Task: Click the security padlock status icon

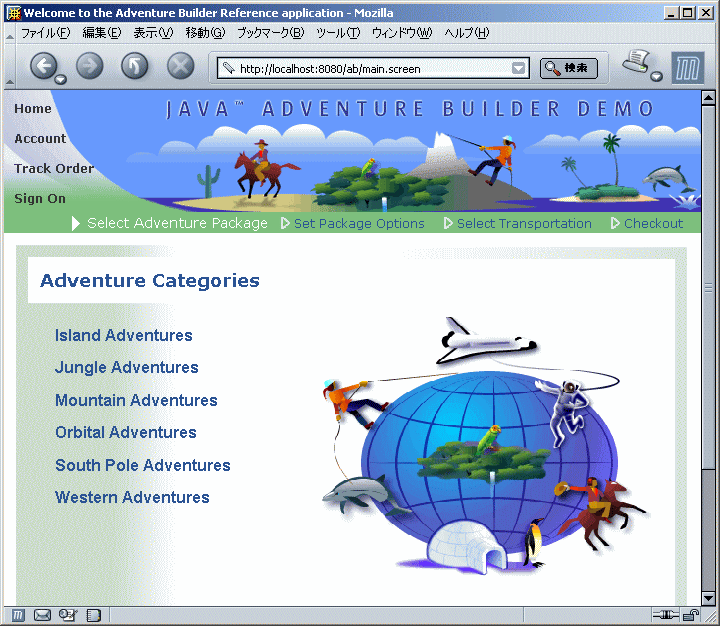Action: (x=690, y=615)
